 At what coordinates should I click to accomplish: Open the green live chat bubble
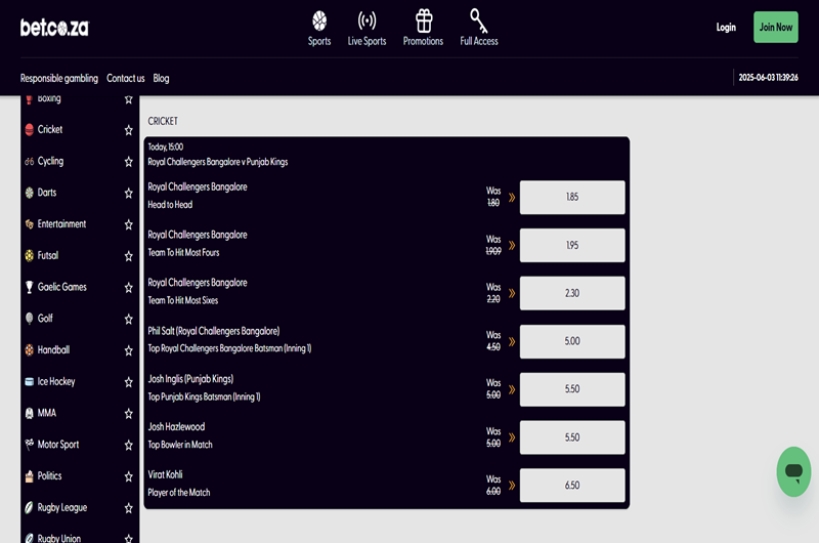coord(793,471)
